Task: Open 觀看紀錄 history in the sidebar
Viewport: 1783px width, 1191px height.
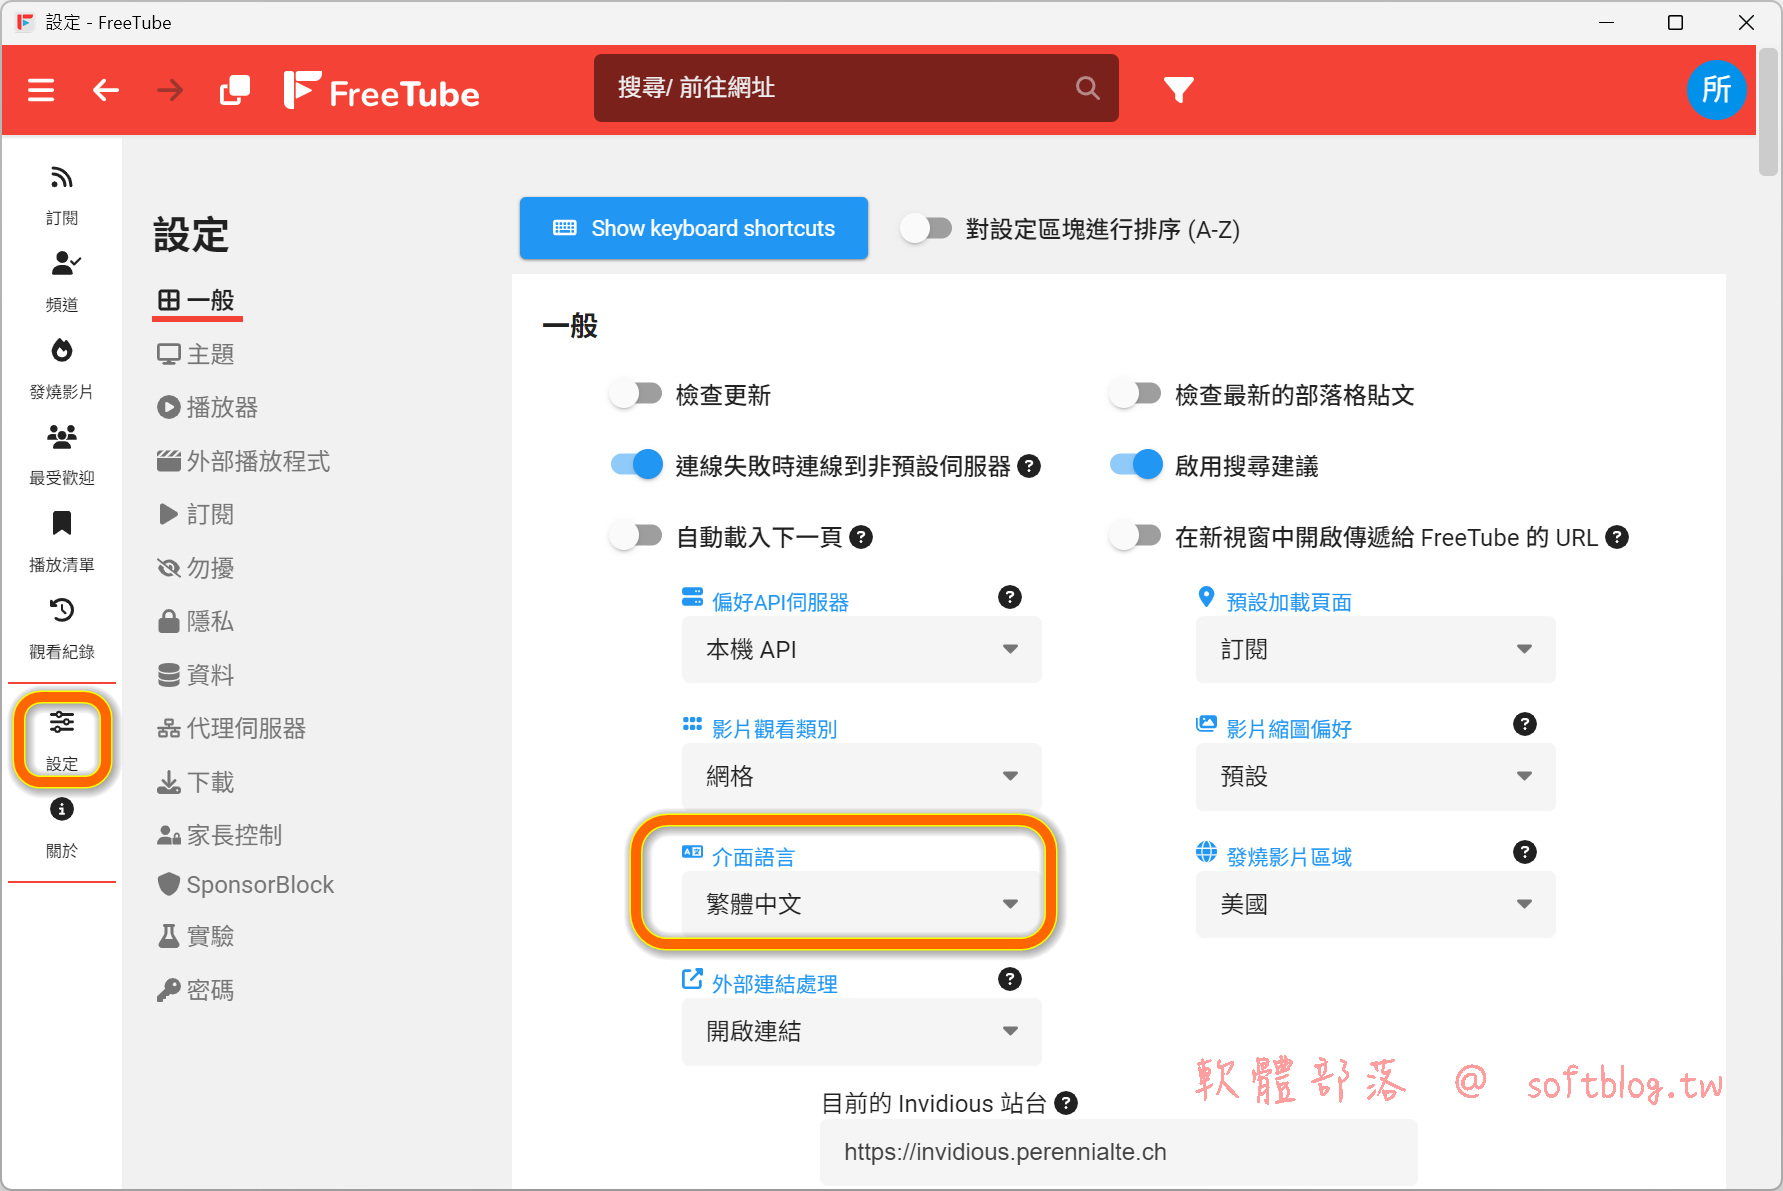Action: [x=62, y=630]
